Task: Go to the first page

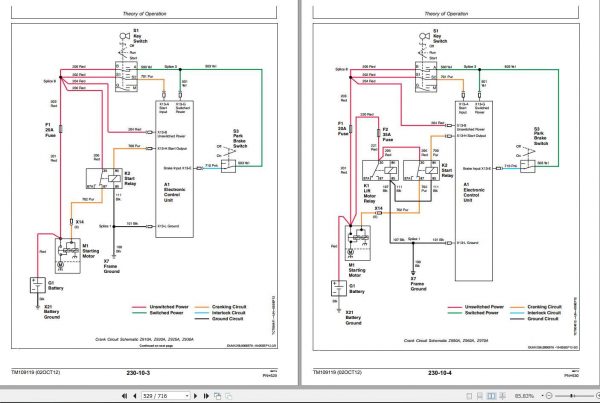Action: click(x=124, y=396)
